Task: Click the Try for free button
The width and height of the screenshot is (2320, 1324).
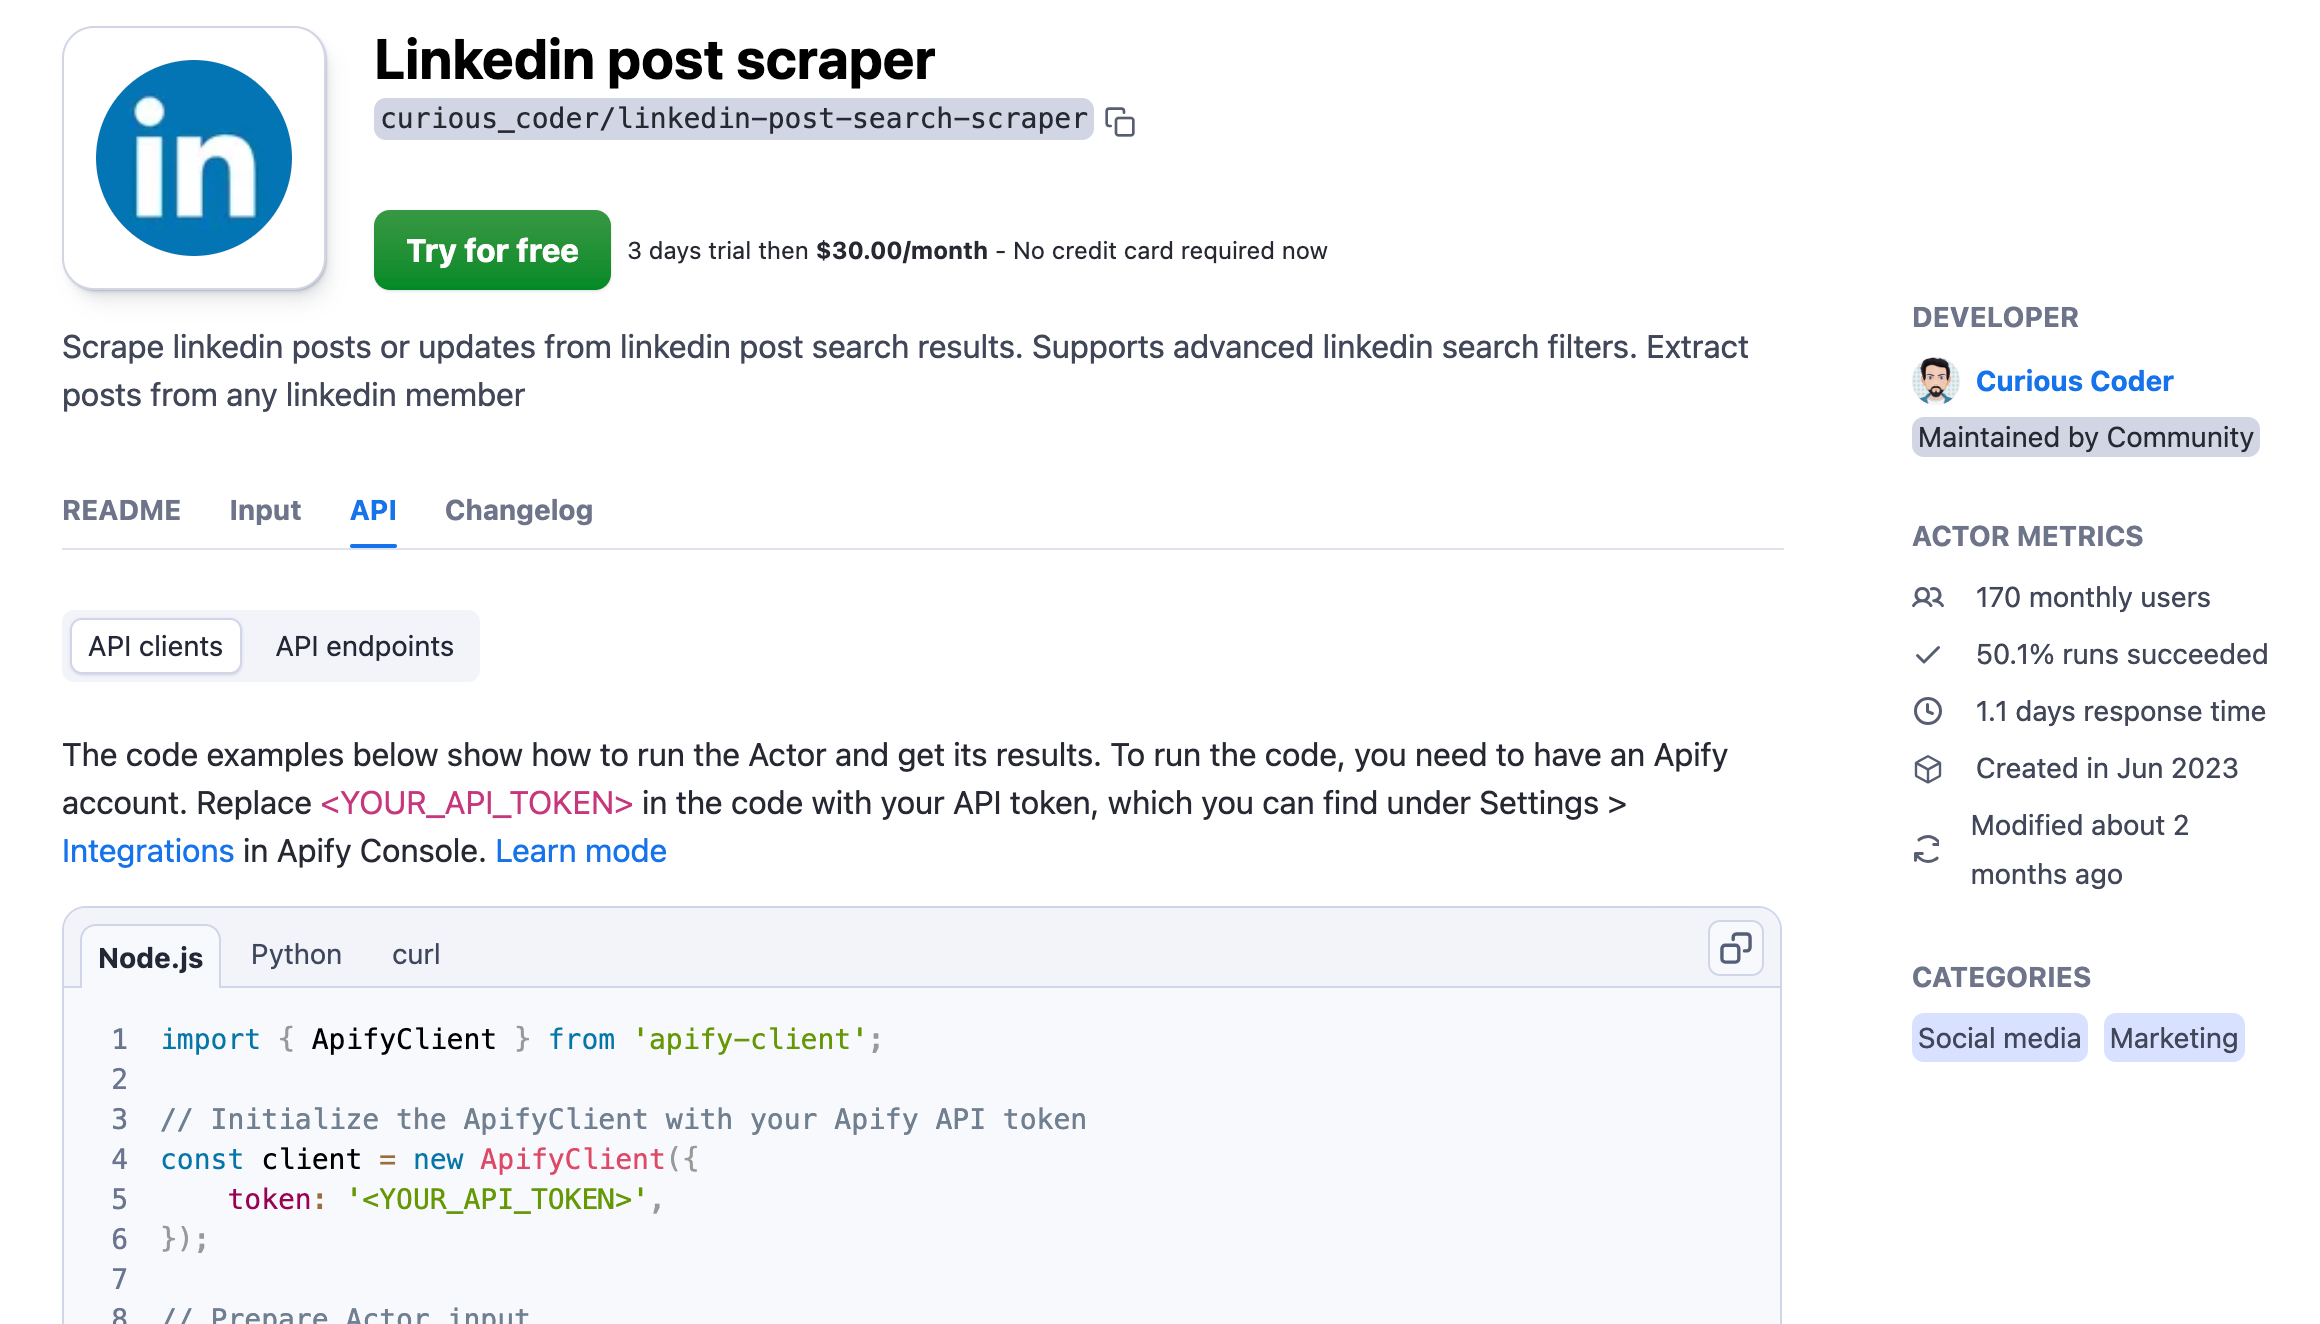Action: point(491,250)
